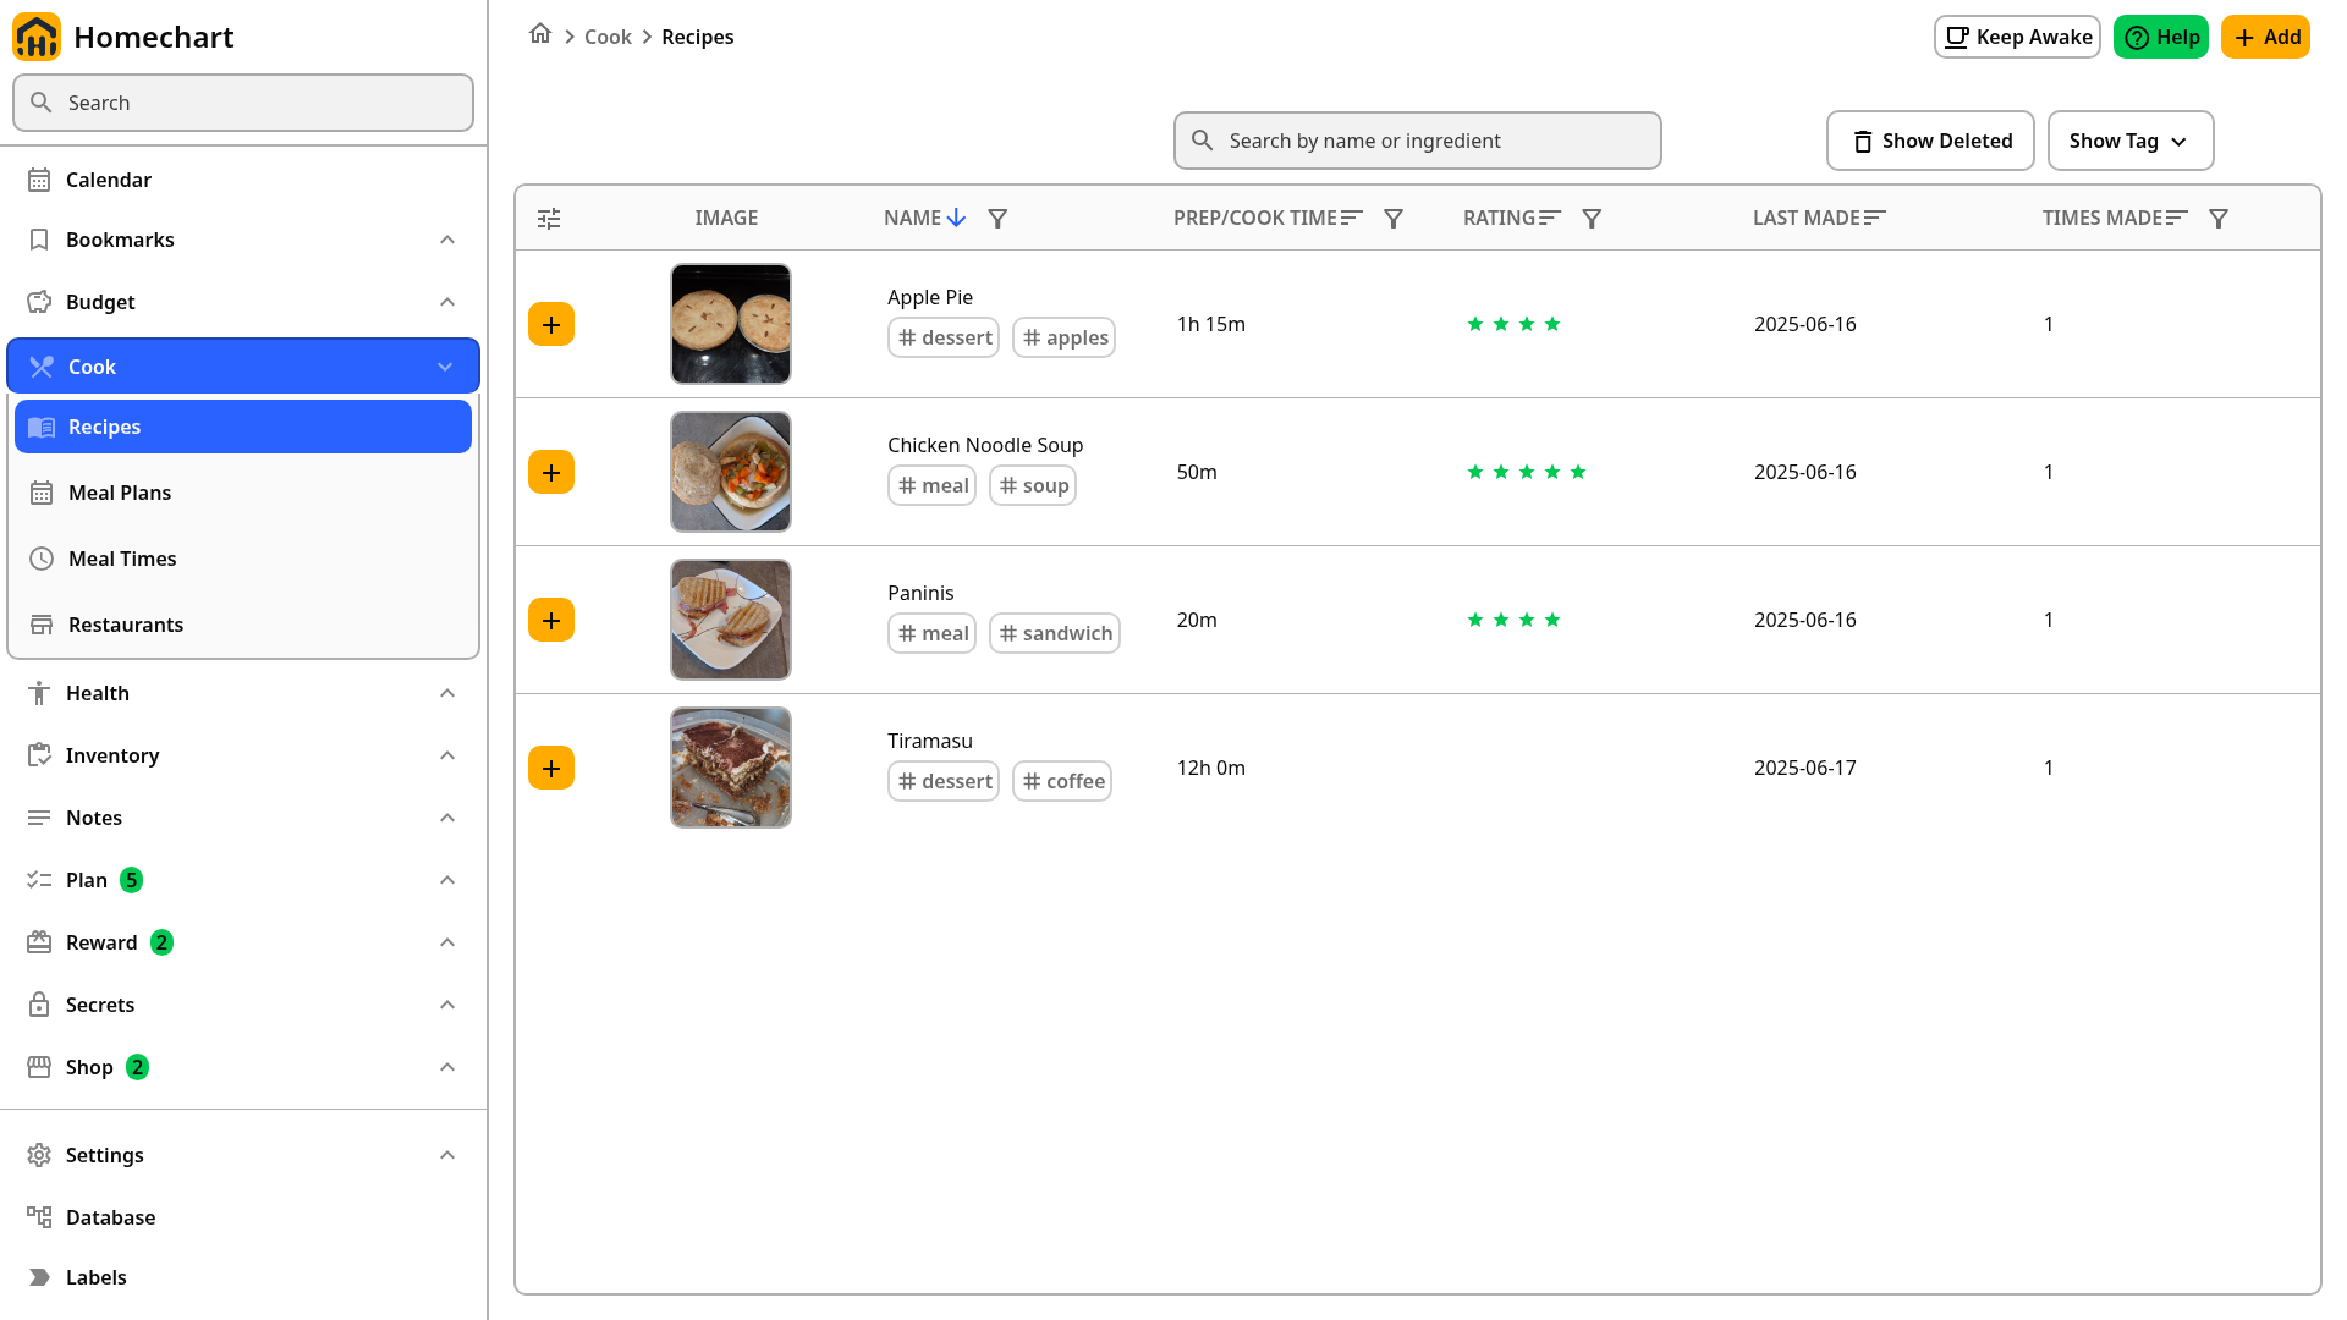Click the Name column filter icon
Image resolution: width=2347 pixels, height=1320 pixels.
997,218
